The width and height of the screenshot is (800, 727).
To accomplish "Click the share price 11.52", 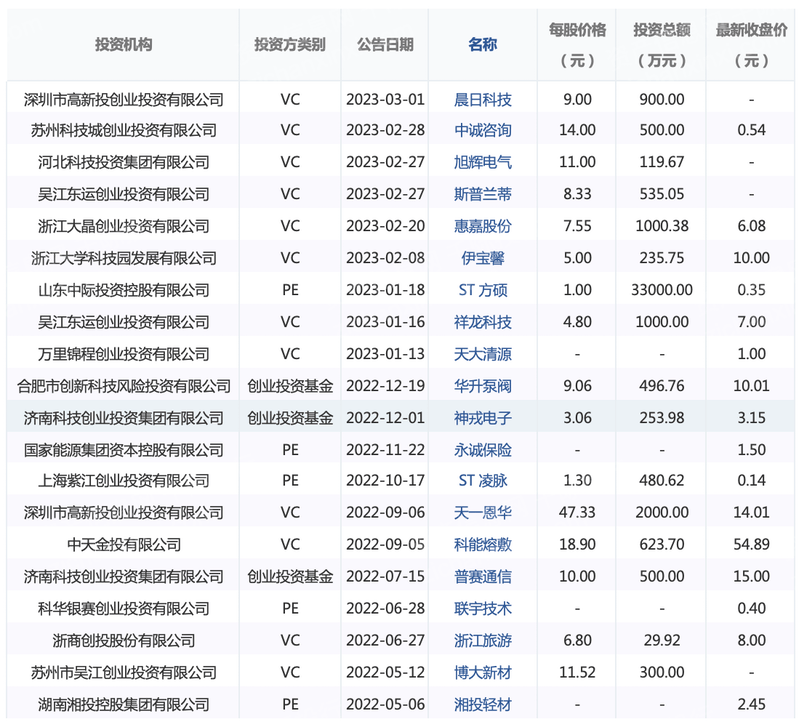I will (x=577, y=672).
